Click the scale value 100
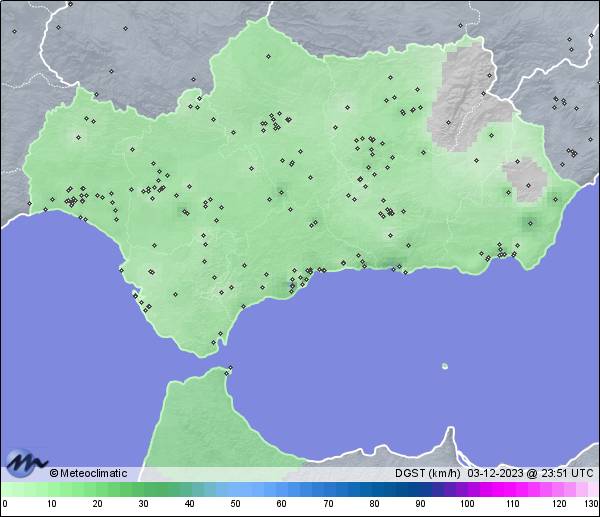The width and height of the screenshot is (600, 517). coord(467,504)
